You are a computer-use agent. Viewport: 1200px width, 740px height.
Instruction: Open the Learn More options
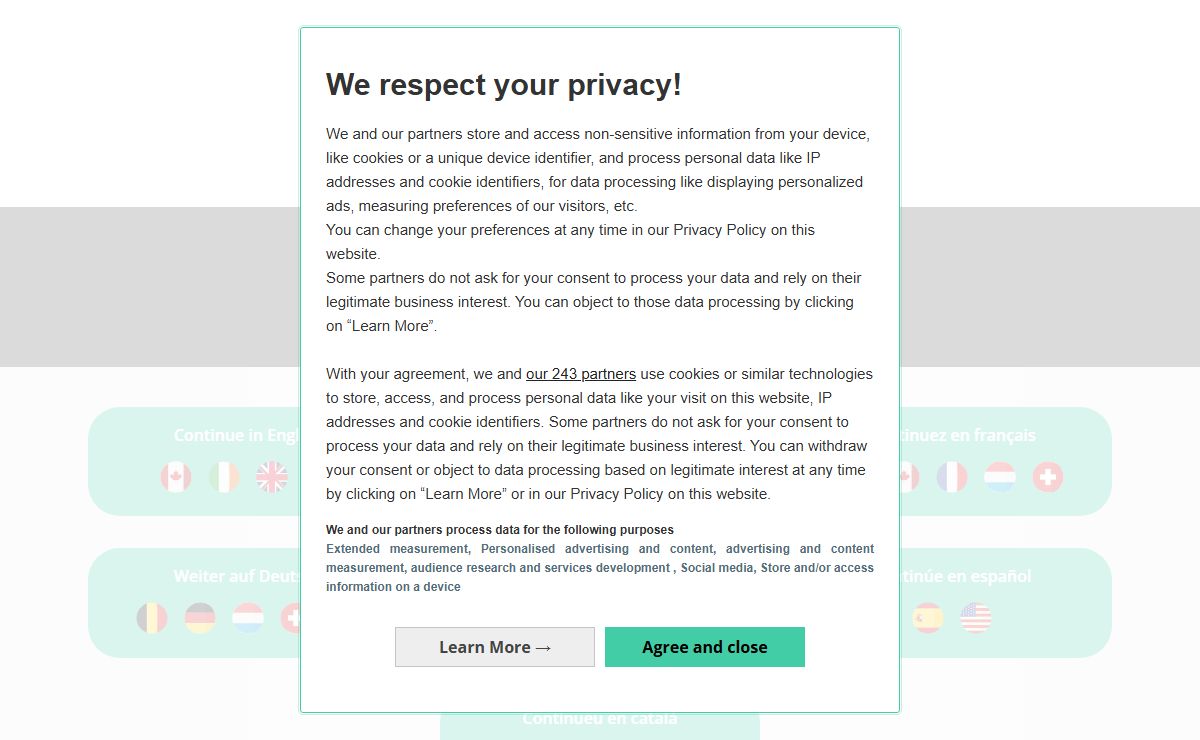pos(495,647)
